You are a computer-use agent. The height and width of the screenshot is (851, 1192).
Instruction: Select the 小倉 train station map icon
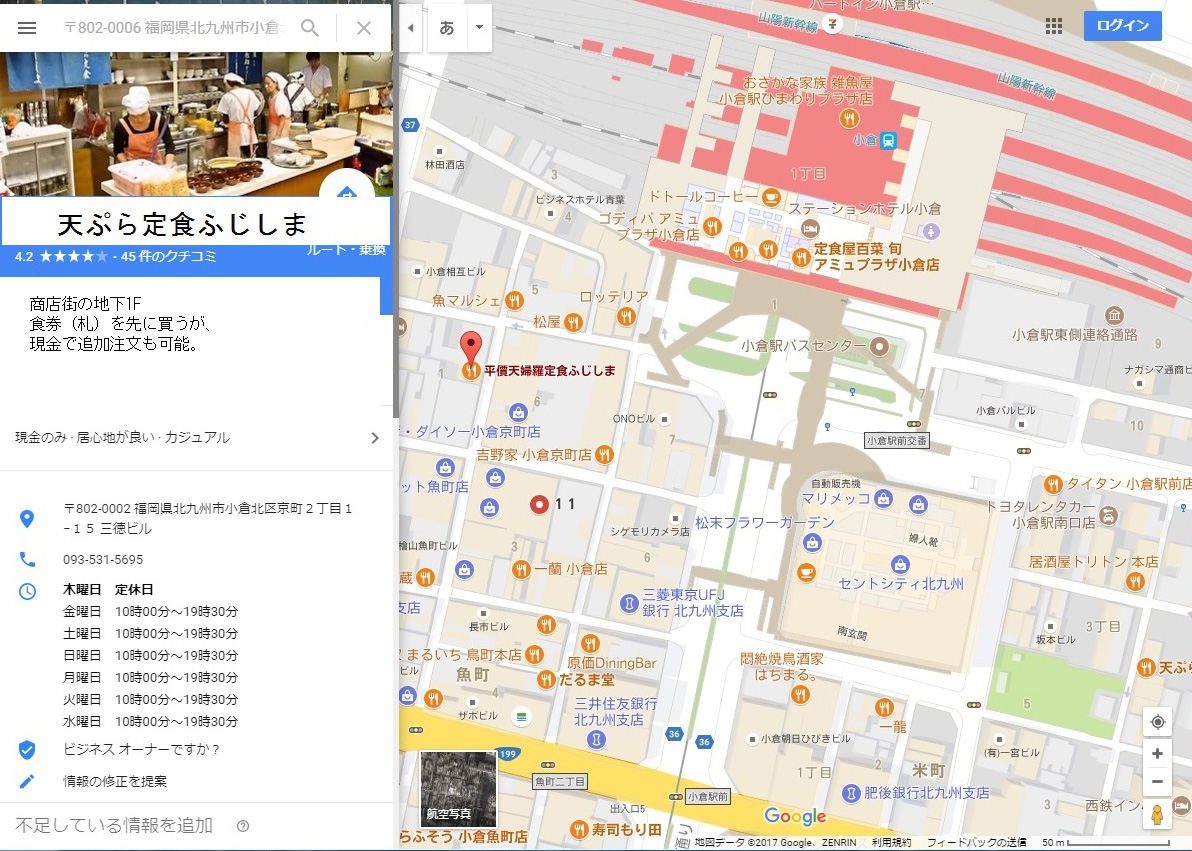click(888, 141)
